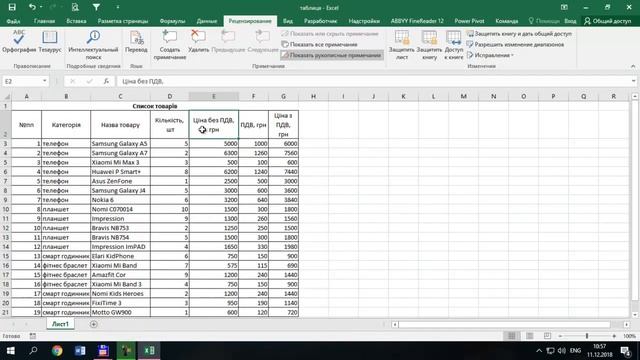Open the Name Box dropdown
The image size is (640, 360).
(44, 81)
